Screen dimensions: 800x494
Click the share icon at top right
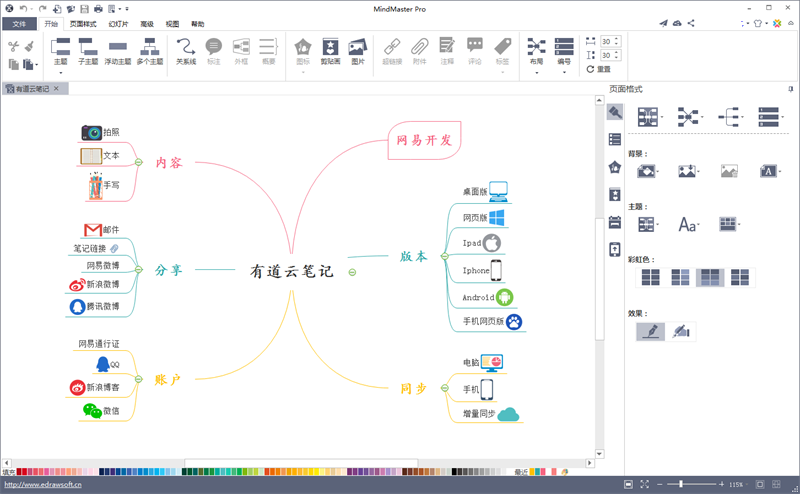click(x=691, y=23)
